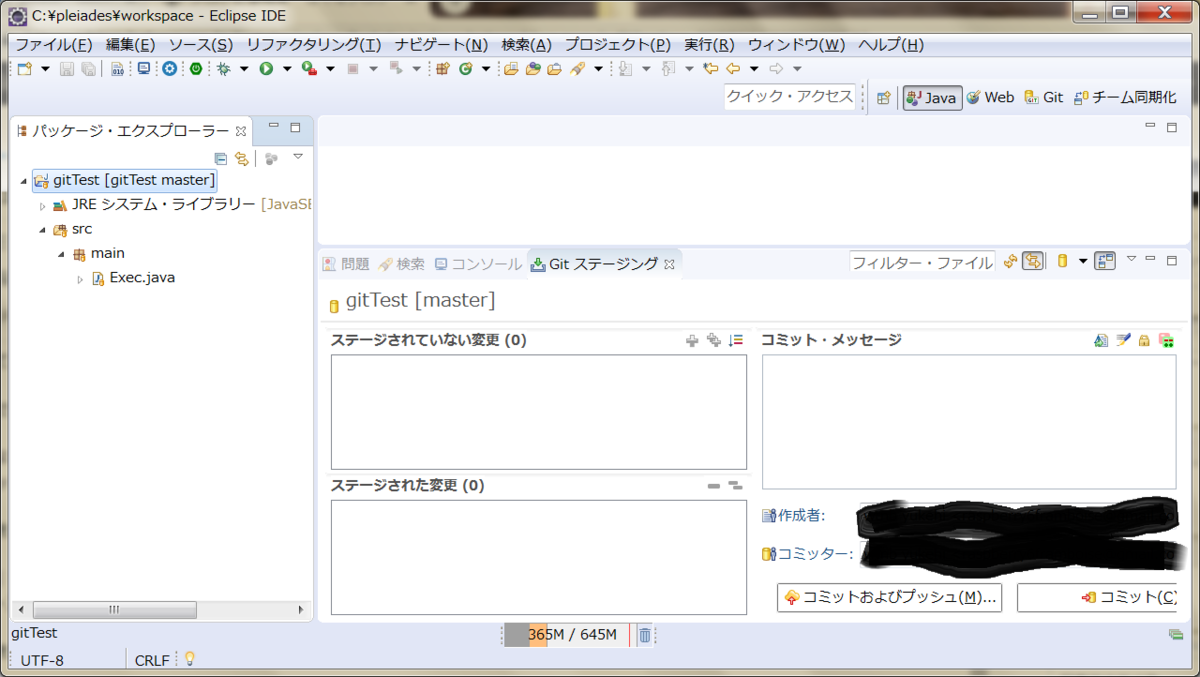
Task: Switch to the コンソール tab
Action: 478,264
